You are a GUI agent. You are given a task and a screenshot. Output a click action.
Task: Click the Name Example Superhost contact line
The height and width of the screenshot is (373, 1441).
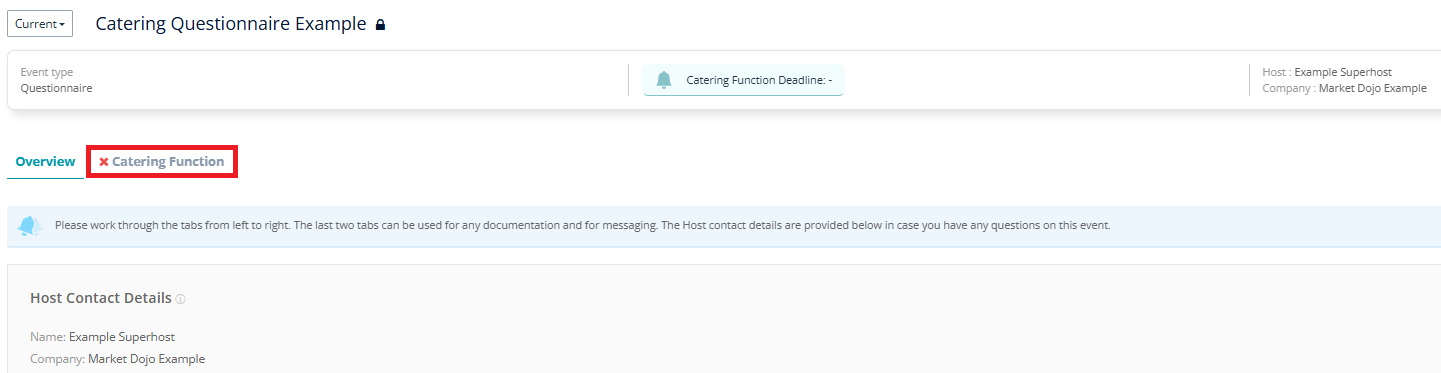pos(103,337)
